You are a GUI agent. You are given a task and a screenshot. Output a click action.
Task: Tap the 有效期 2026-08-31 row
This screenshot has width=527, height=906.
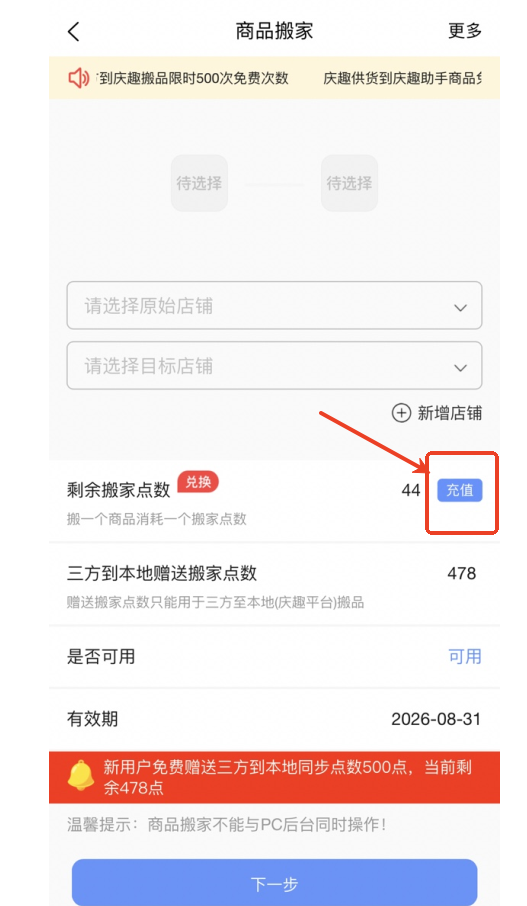[274, 719]
